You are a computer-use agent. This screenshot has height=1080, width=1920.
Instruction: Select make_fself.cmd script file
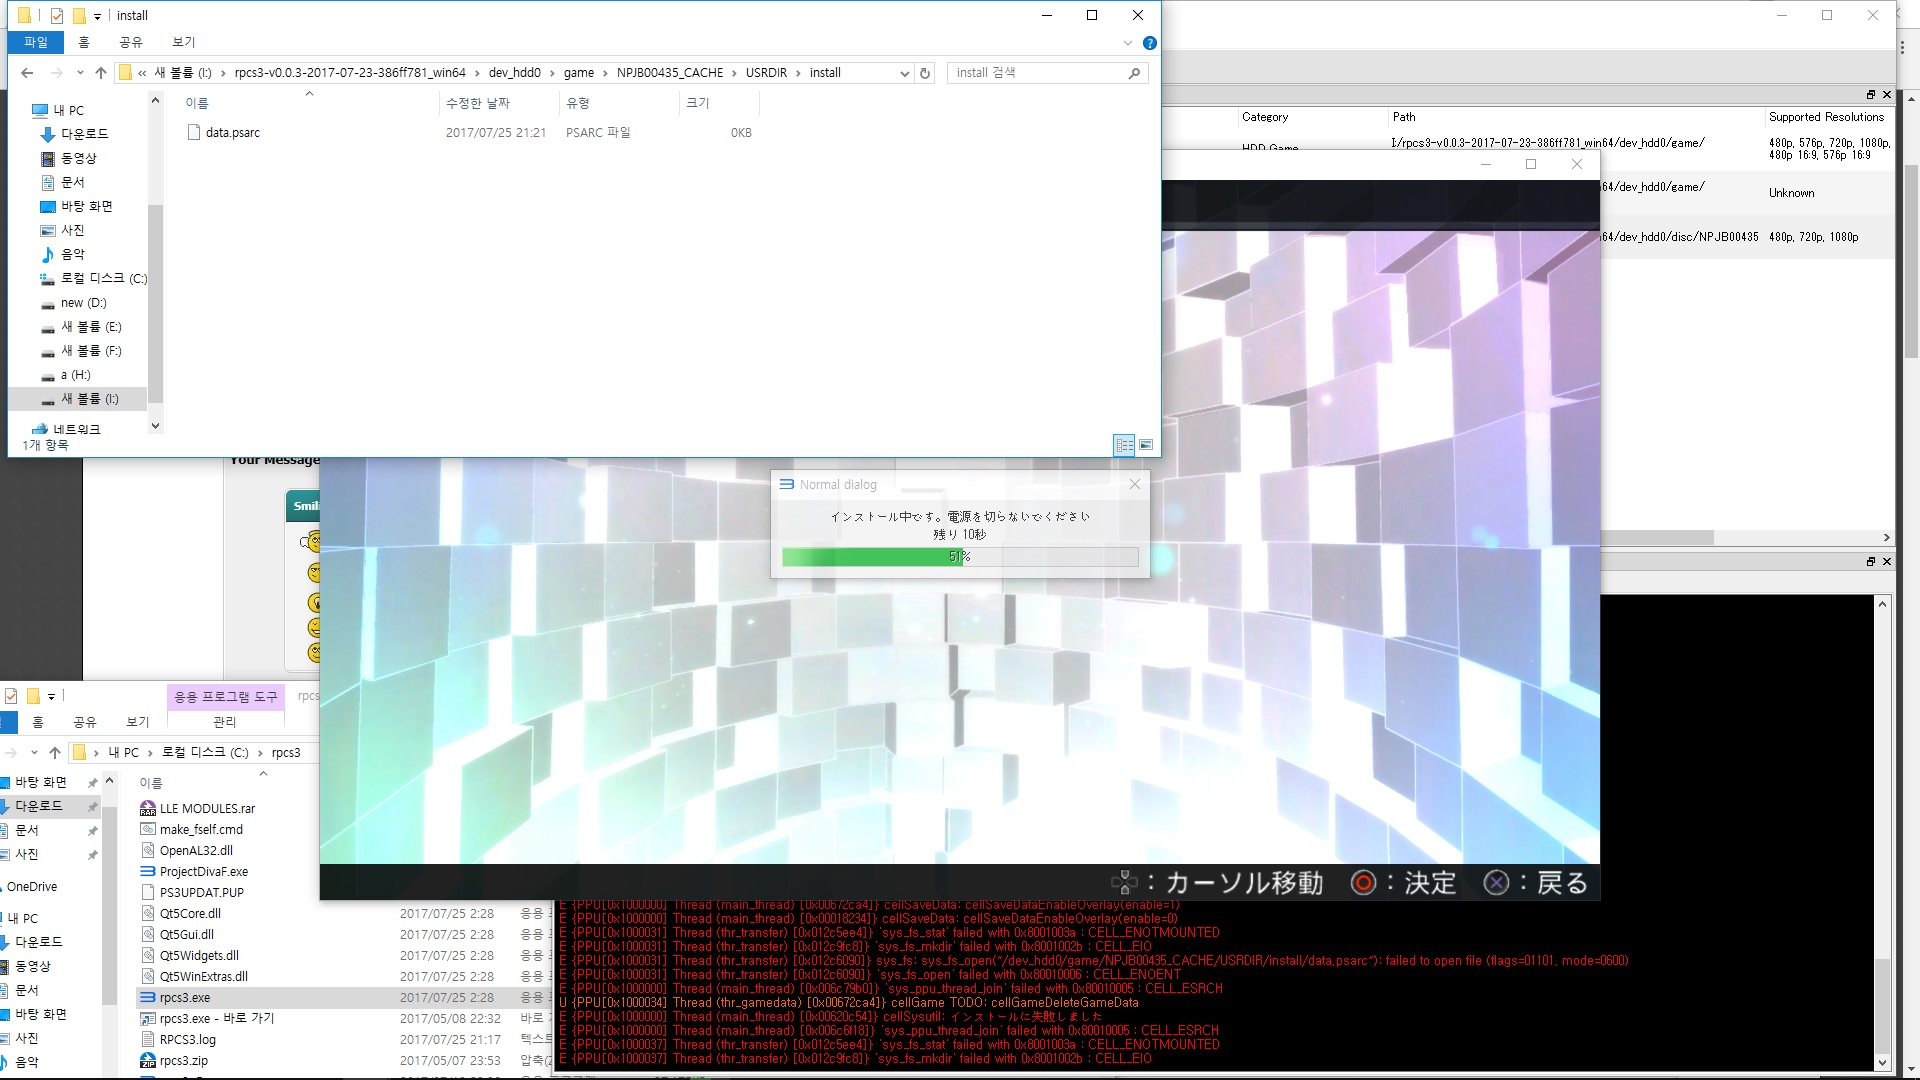pos(201,829)
